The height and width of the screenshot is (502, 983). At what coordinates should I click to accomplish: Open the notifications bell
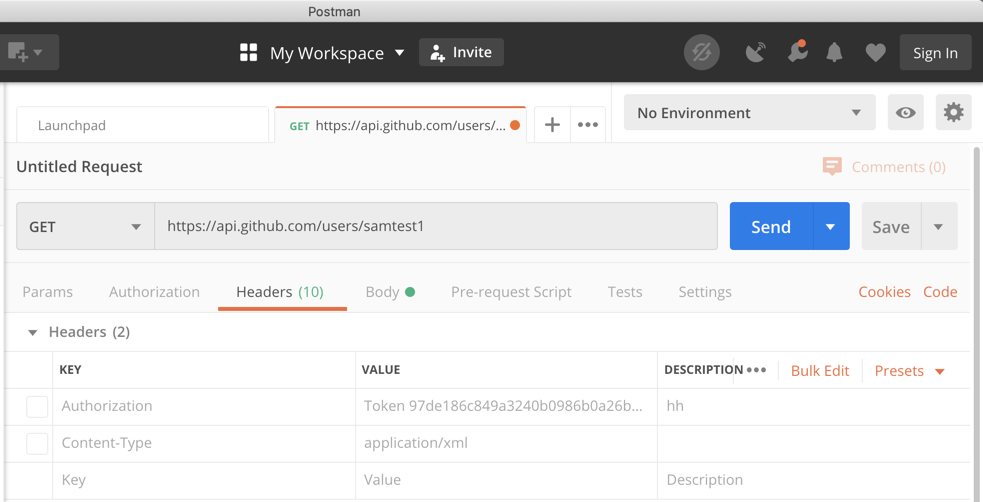834,53
